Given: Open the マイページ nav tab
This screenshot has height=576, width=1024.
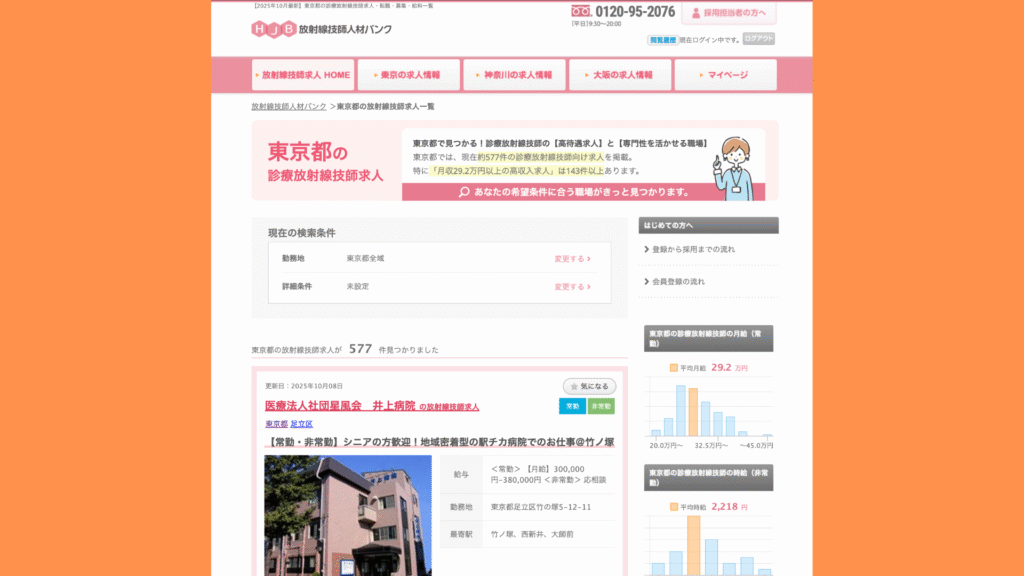Looking at the screenshot, I should [x=725, y=75].
